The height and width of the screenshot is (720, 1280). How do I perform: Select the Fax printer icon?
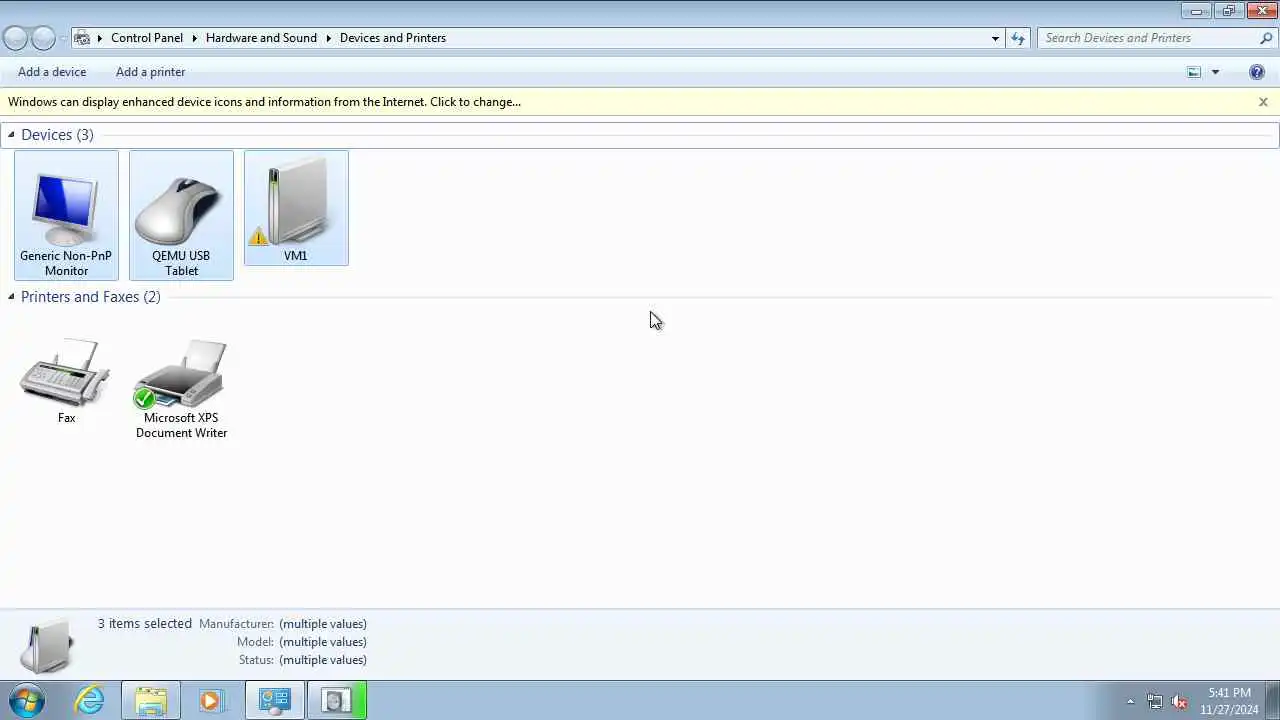pos(66,380)
